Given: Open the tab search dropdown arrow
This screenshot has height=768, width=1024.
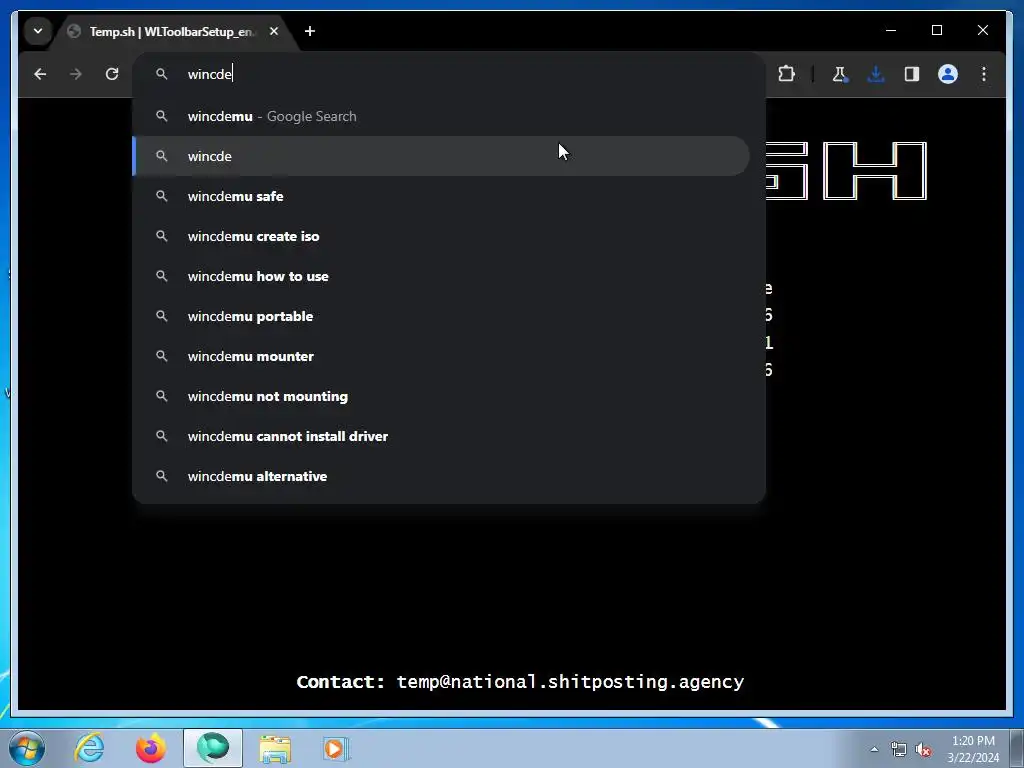Looking at the screenshot, I should [38, 31].
